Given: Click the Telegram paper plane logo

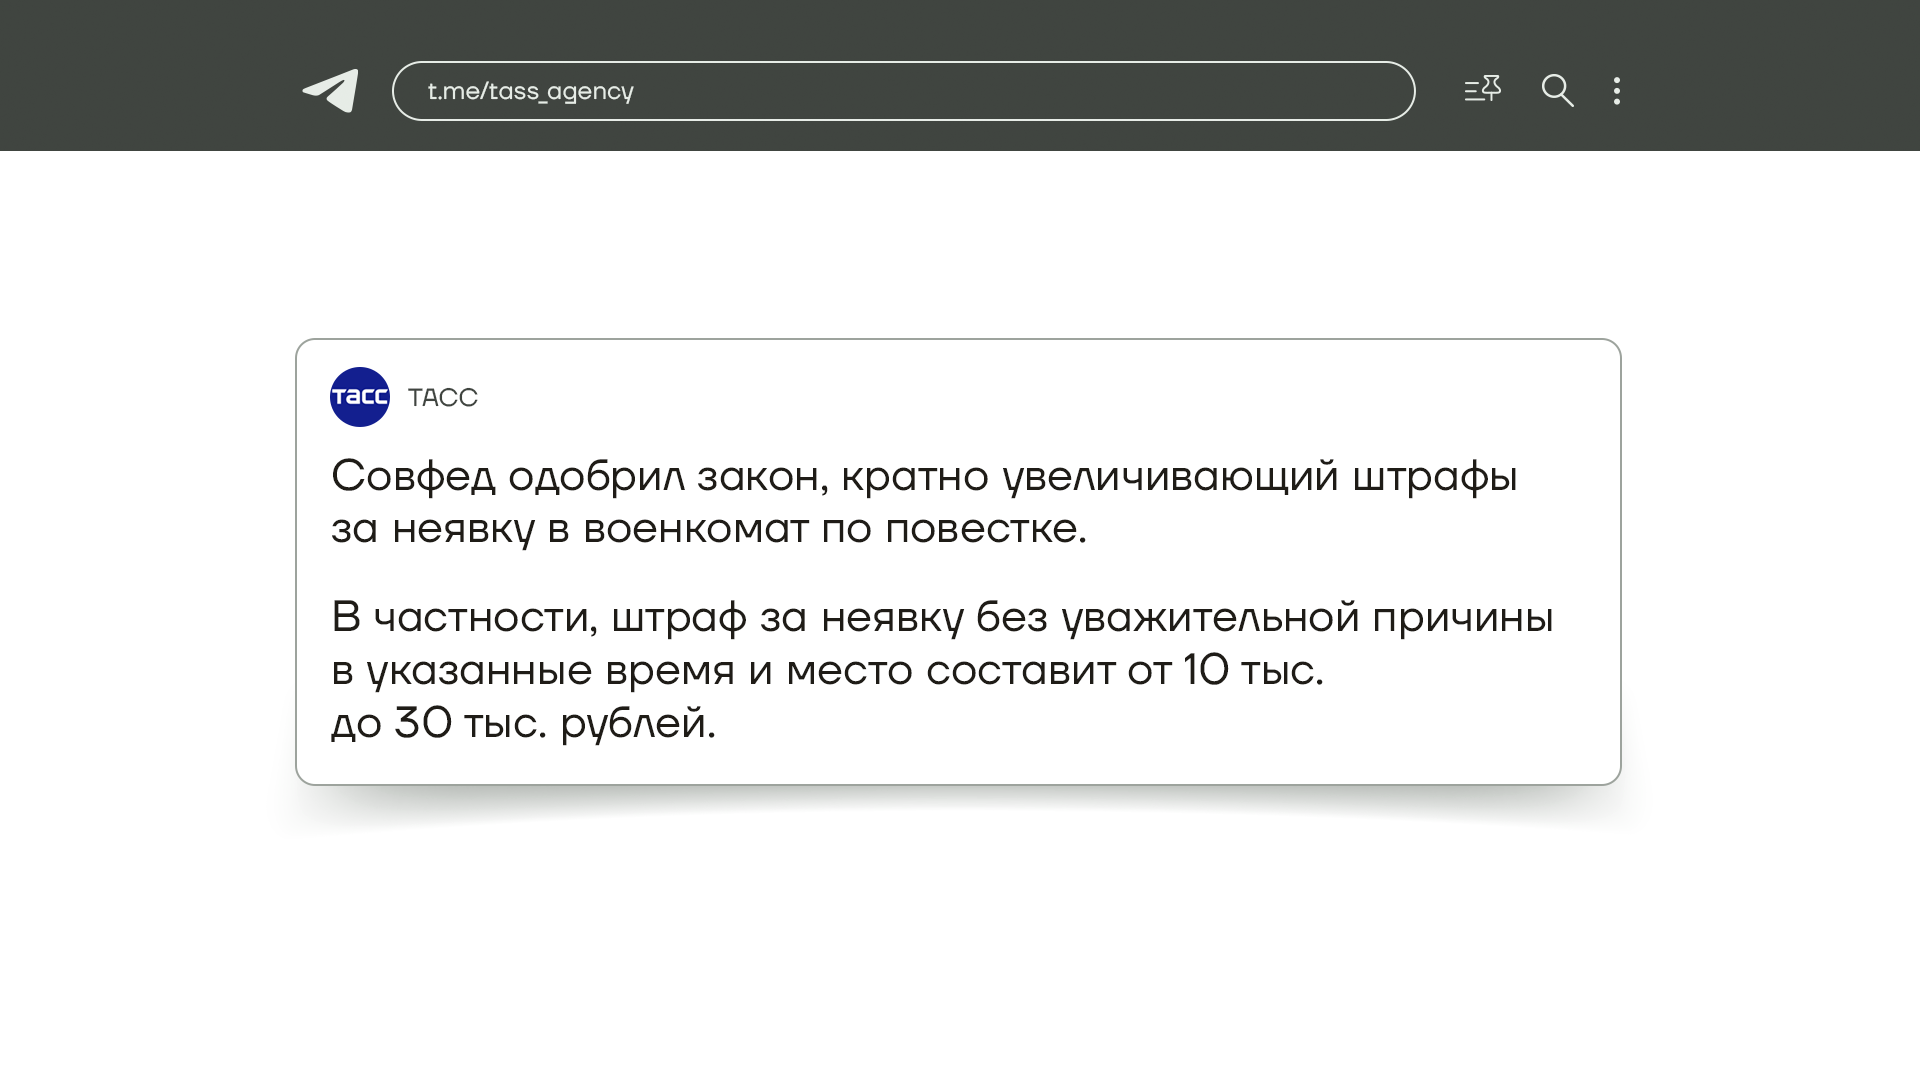Looking at the screenshot, I should [331, 91].
